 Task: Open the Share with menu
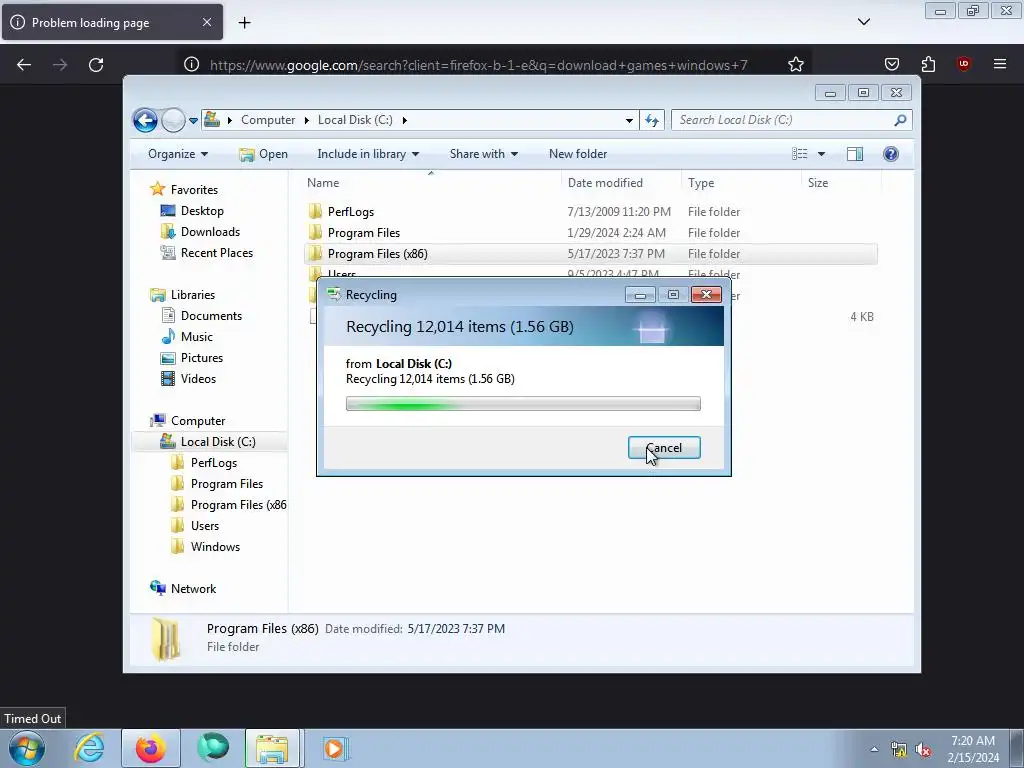(x=483, y=154)
